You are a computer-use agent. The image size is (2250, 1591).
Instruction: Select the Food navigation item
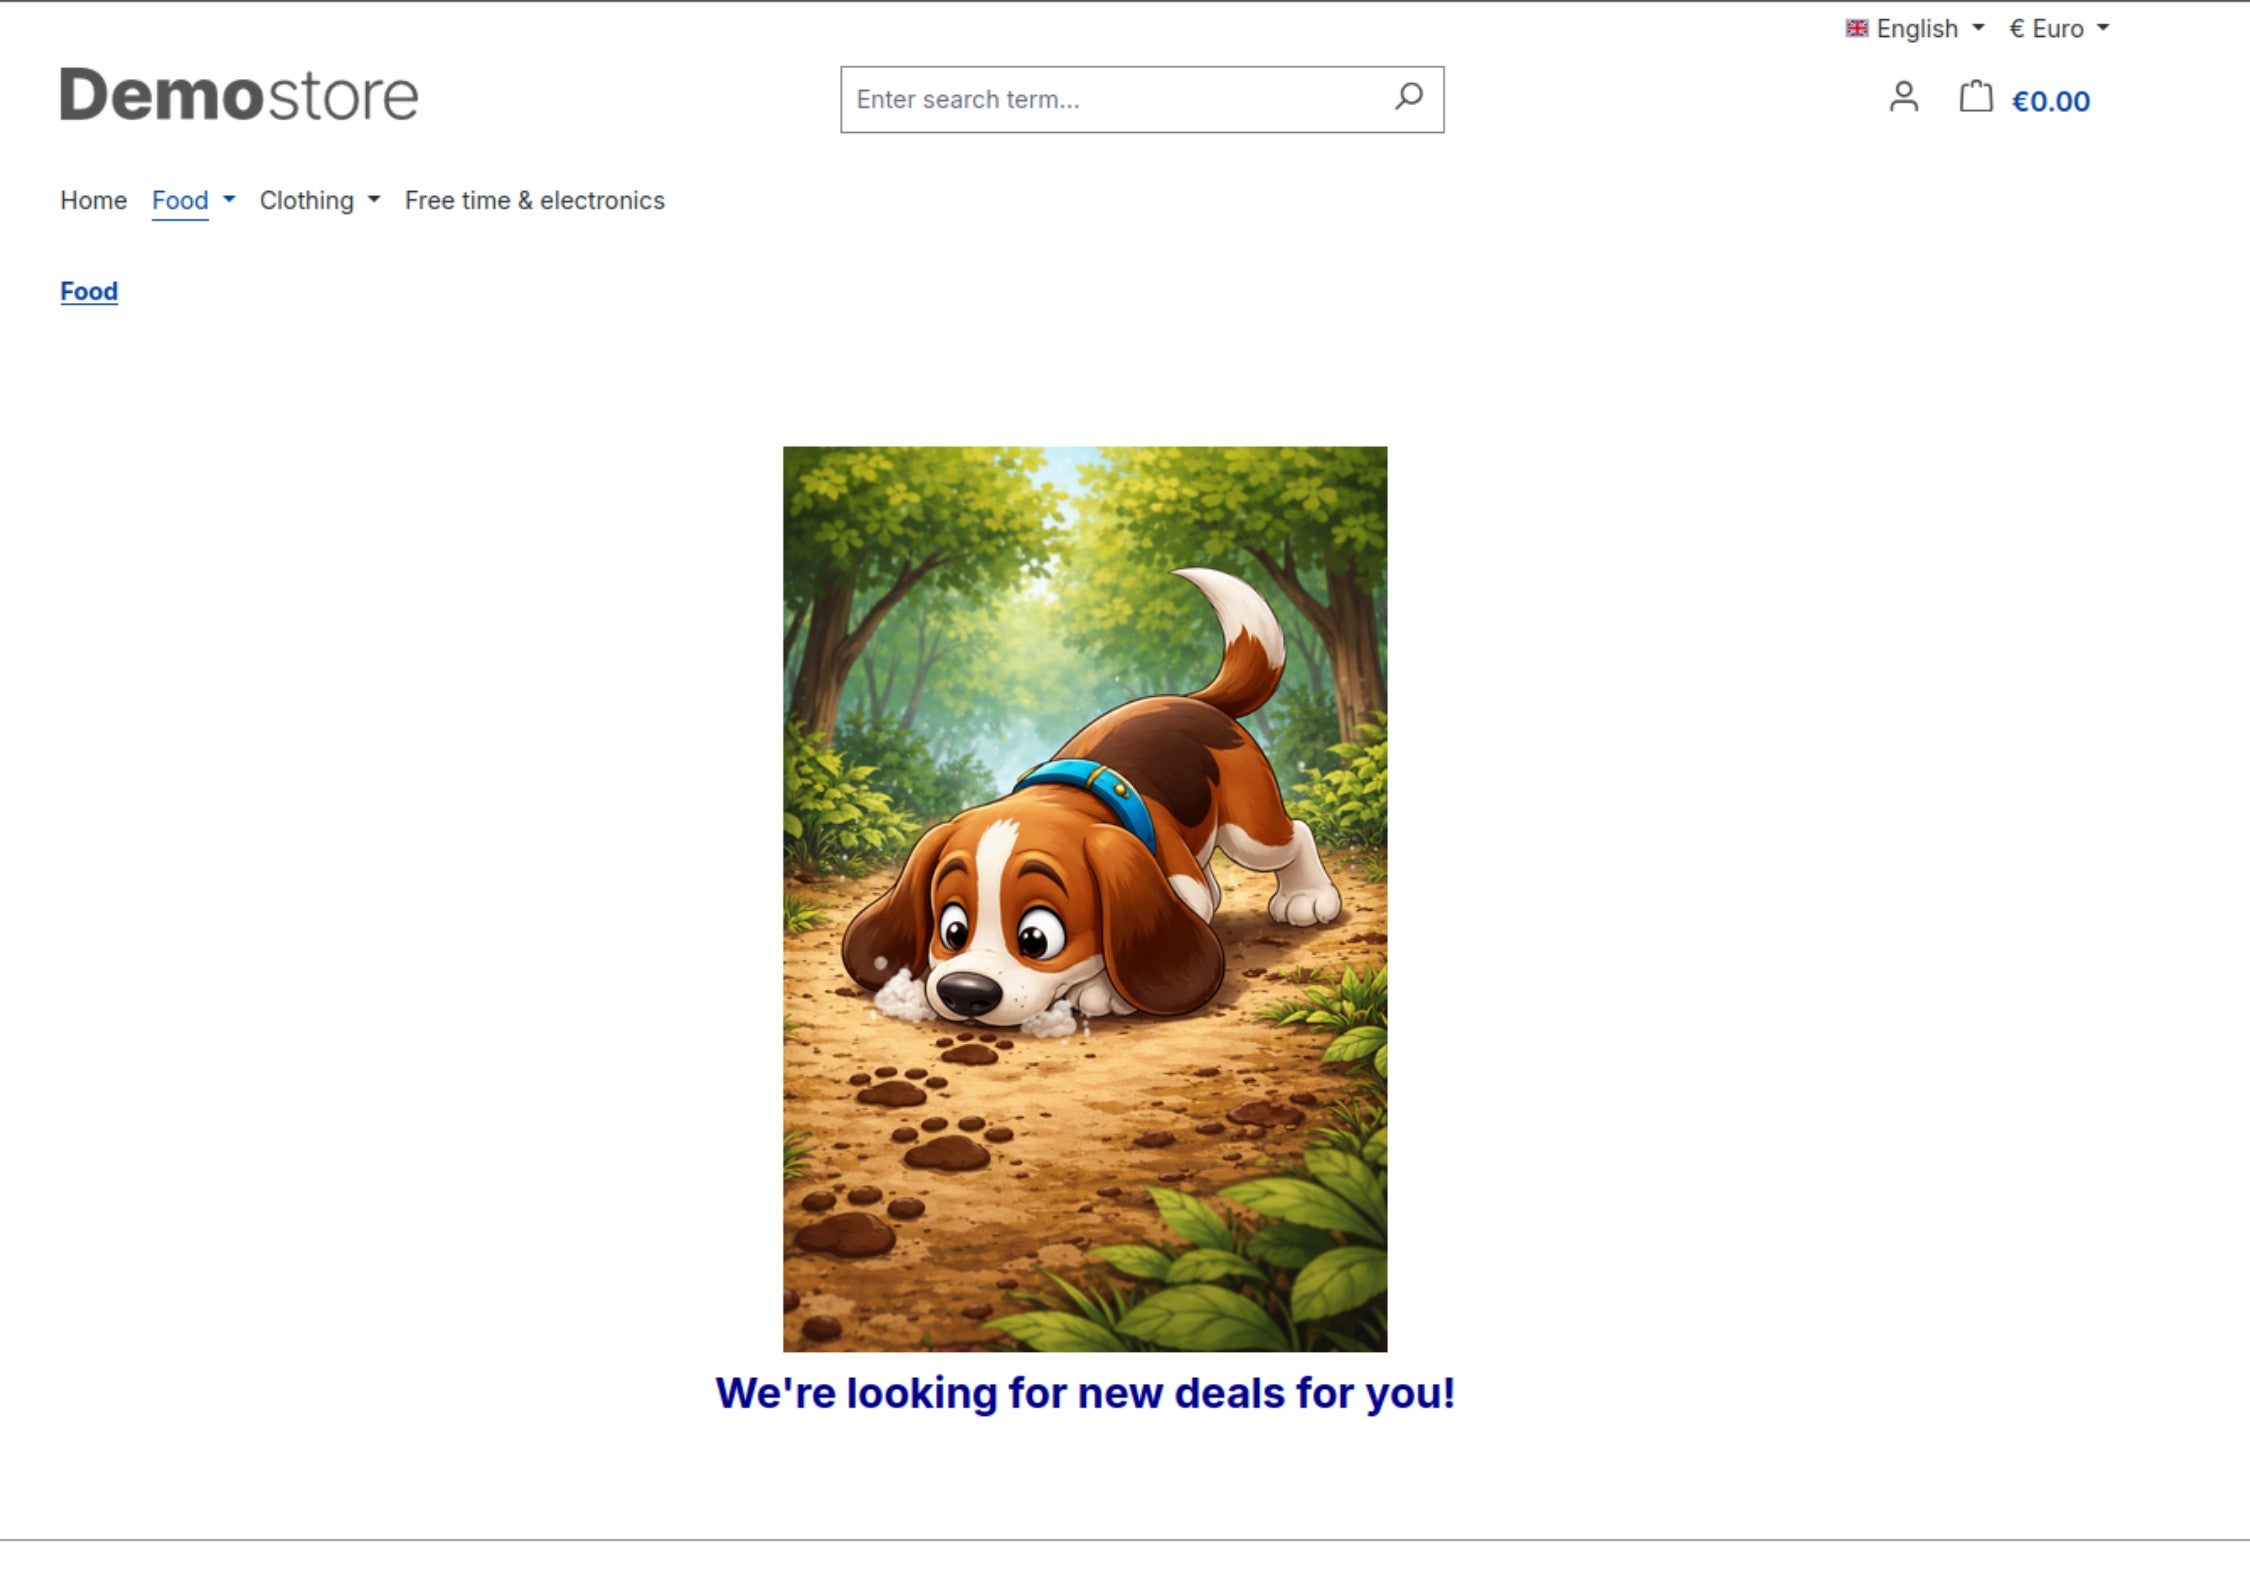tap(180, 201)
